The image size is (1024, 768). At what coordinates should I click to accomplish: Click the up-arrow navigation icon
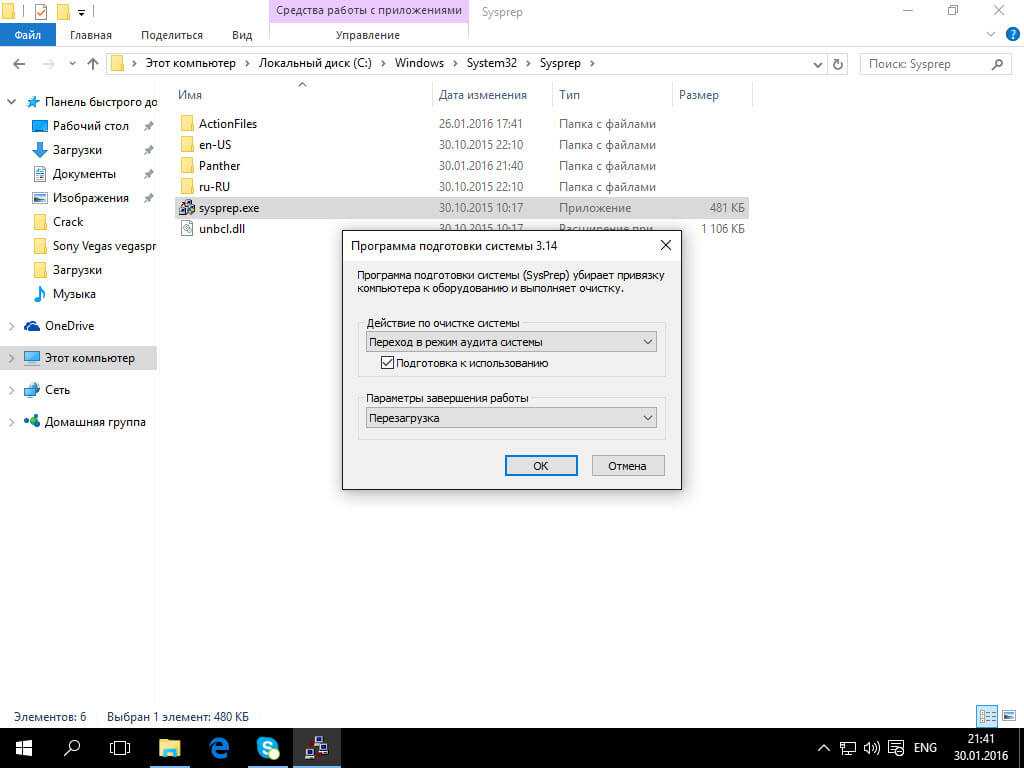pos(93,64)
